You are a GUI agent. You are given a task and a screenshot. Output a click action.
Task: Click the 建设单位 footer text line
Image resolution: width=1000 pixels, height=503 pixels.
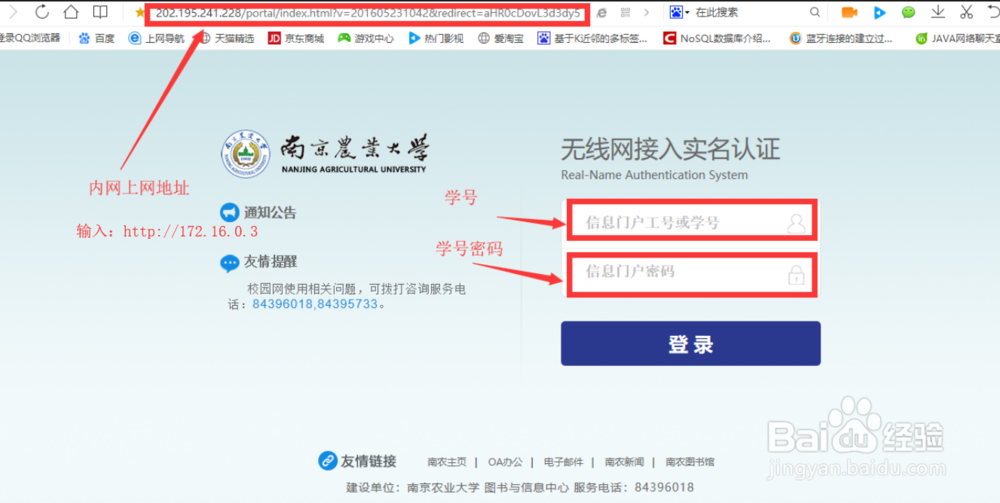click(520, 488)
